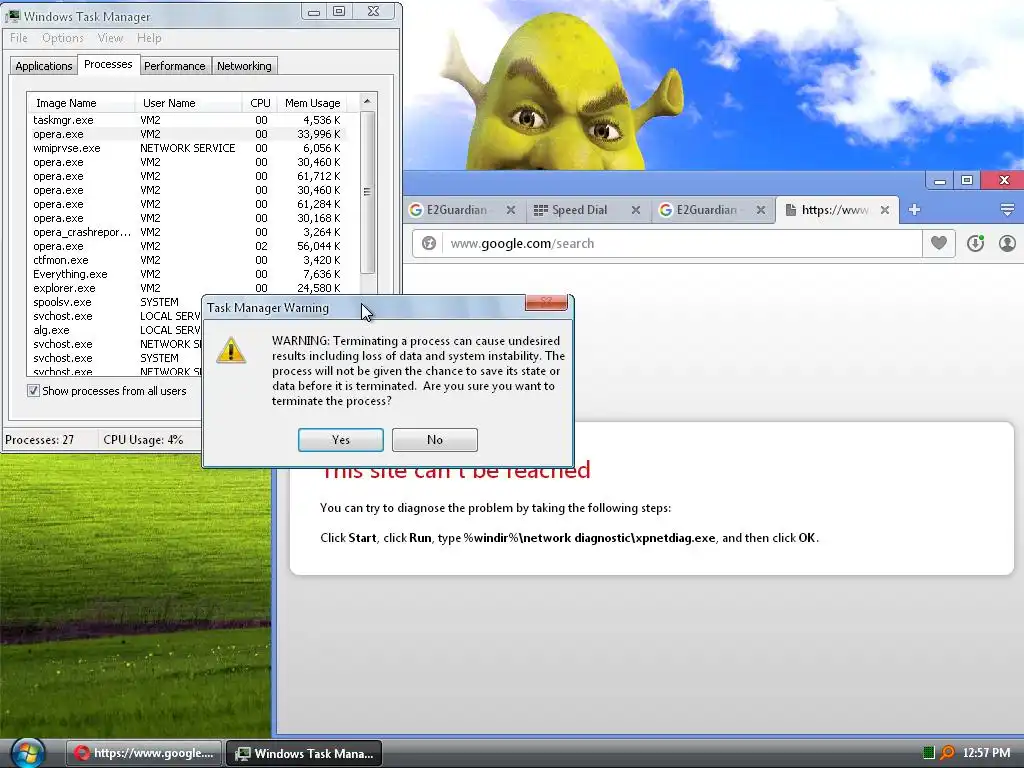Close the first E2Guardian tab
Screen dimensions: 1024x768
(511, 210)
